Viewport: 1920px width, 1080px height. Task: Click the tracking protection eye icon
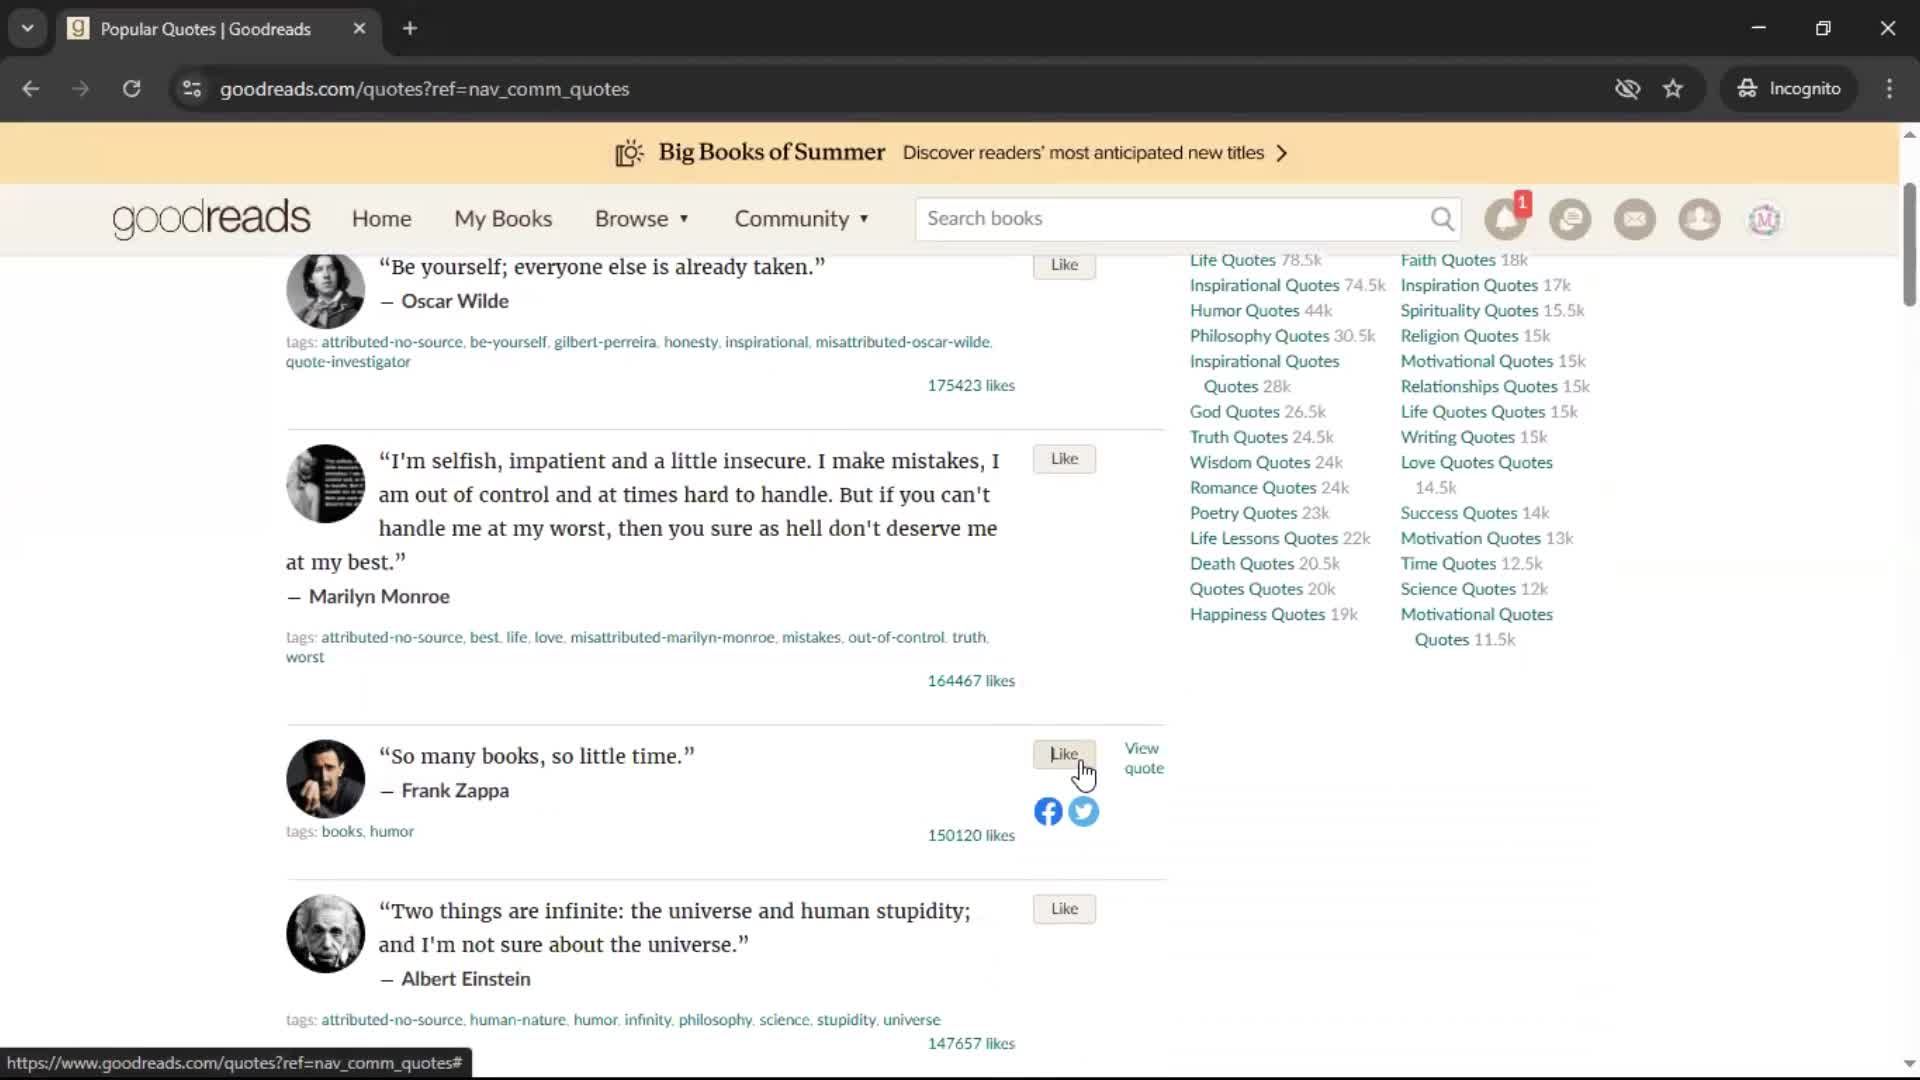click(1627, 89)
